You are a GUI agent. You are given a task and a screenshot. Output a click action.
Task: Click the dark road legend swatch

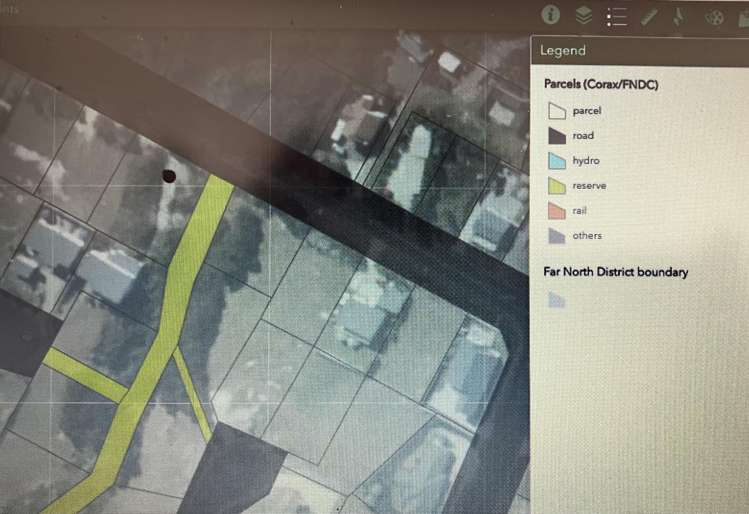pyautogui.click(x=556, y=136)
